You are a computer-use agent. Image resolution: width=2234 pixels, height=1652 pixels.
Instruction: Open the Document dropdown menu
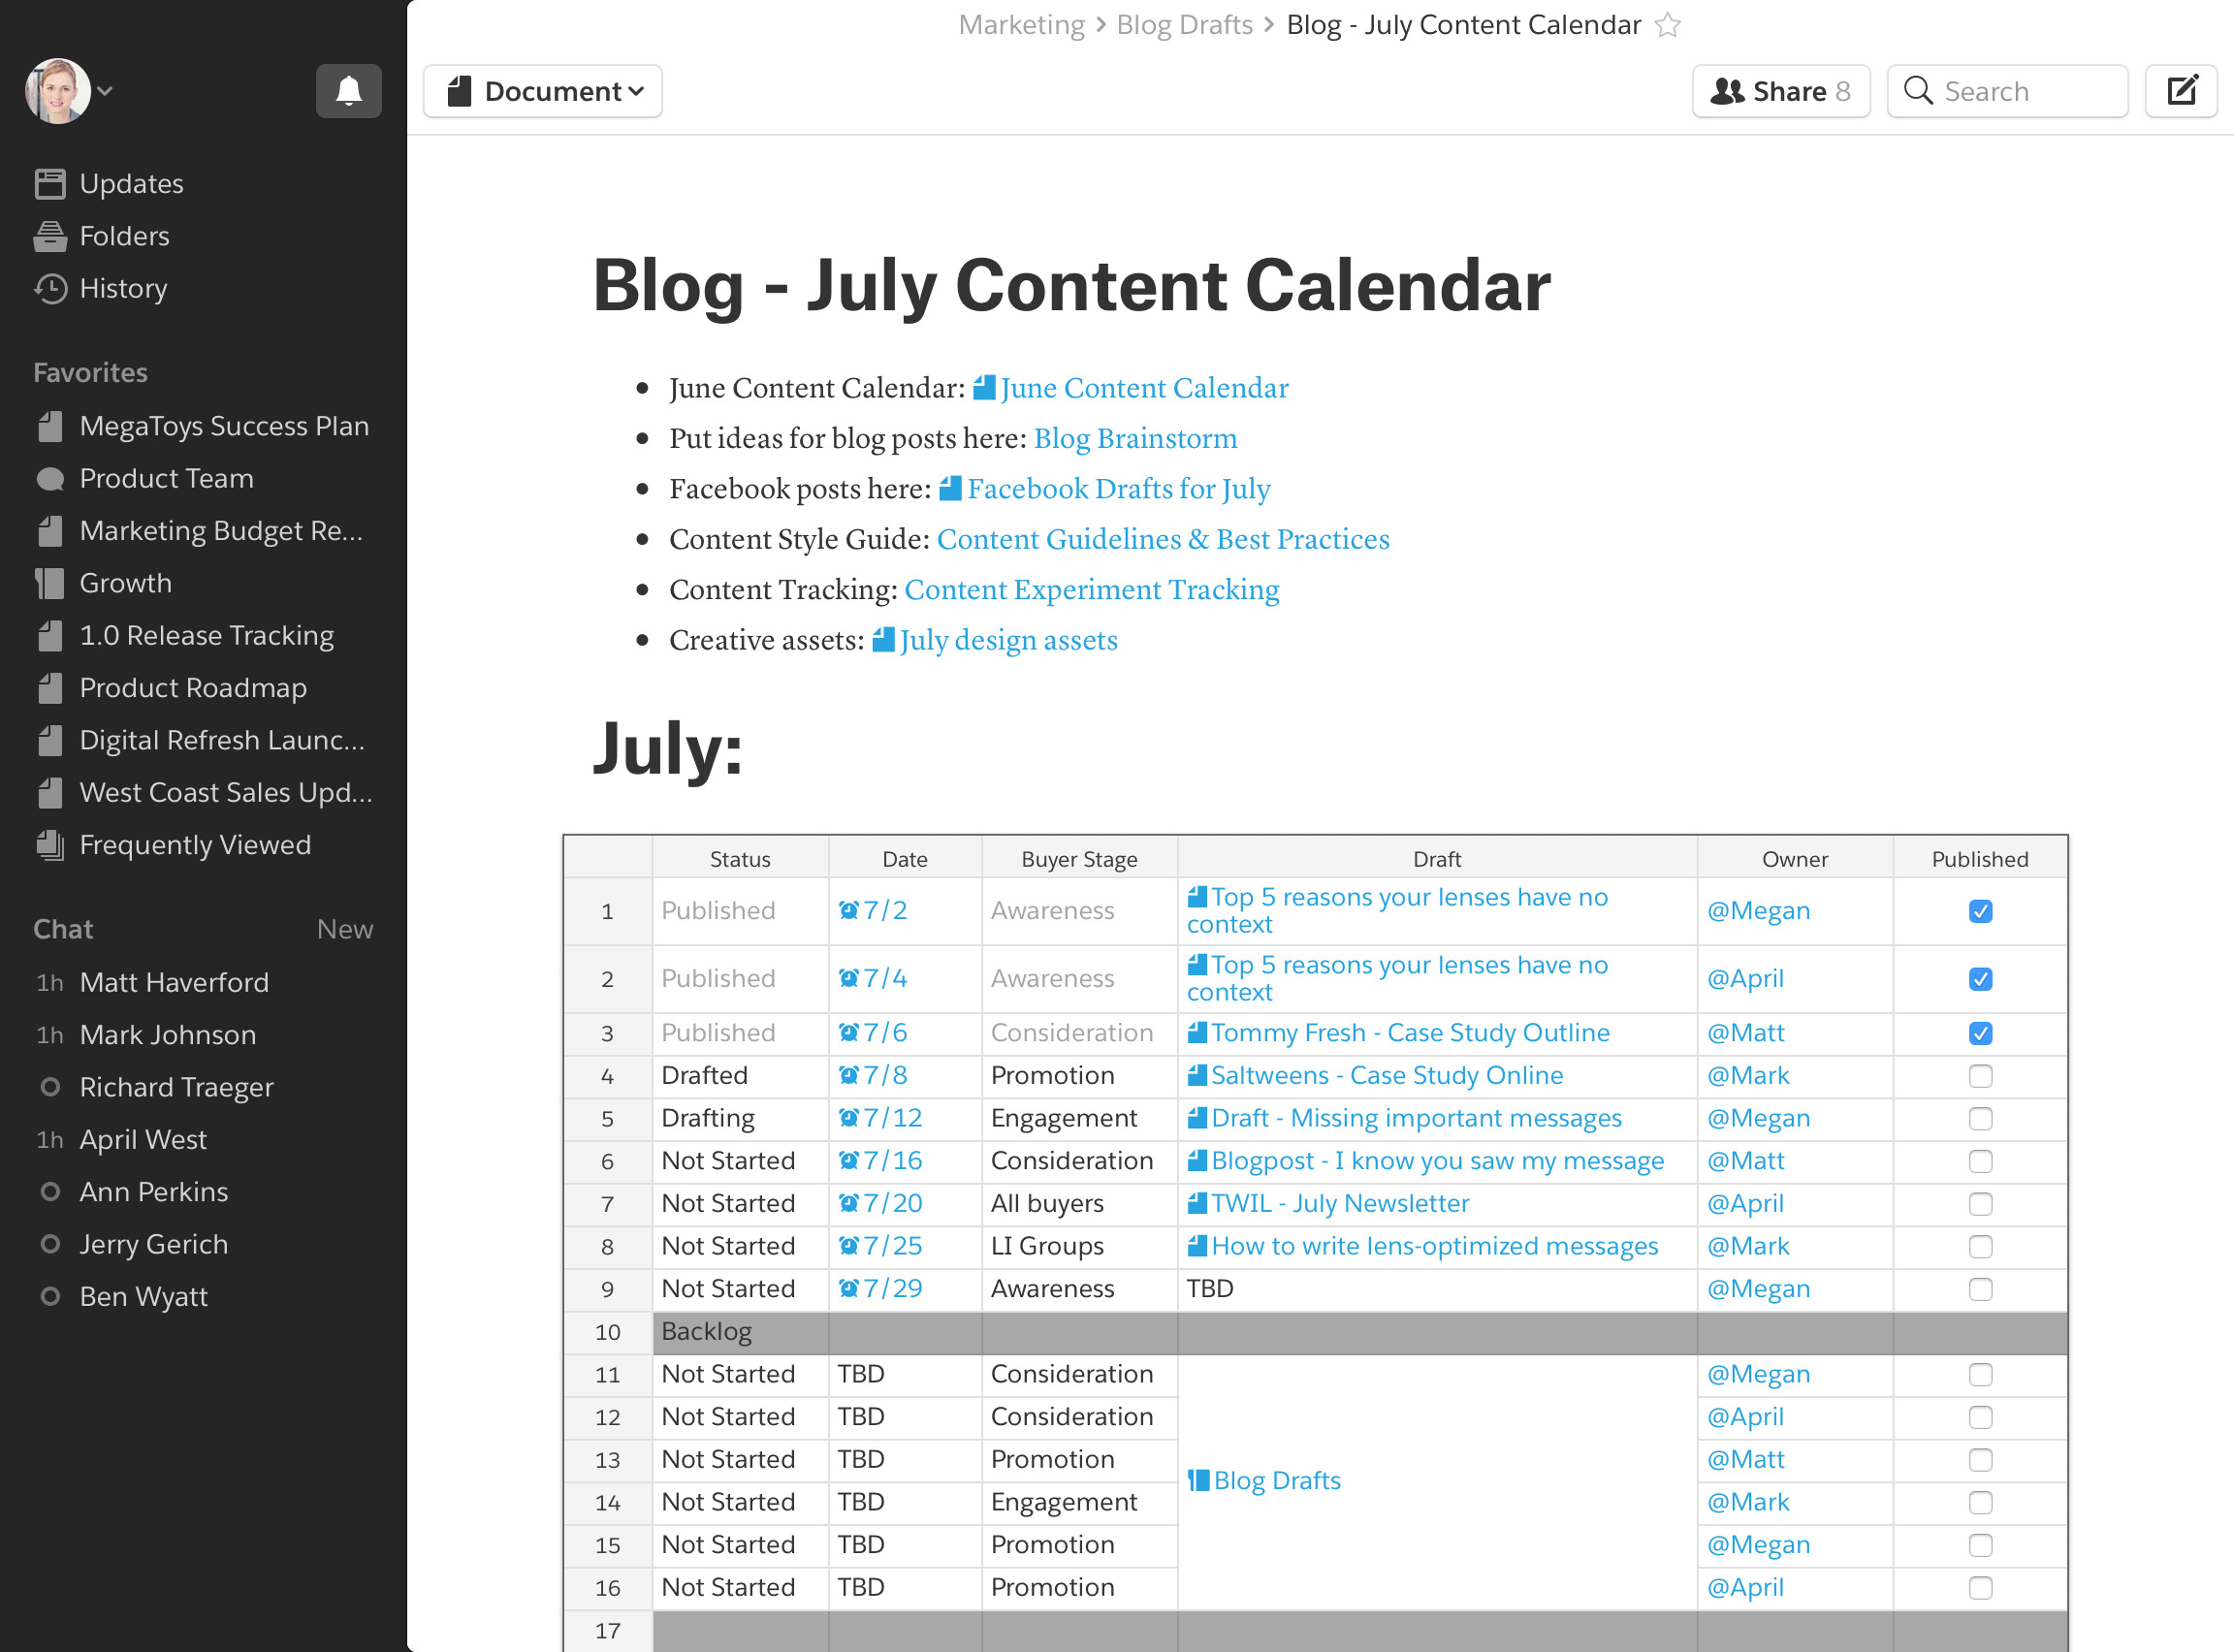543,91
